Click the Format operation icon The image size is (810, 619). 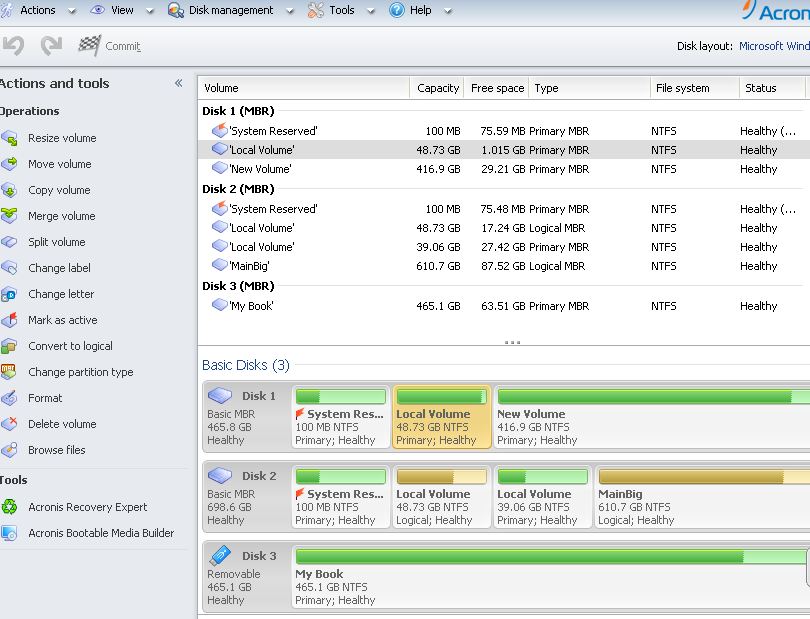pyautogui.click(x=9, y=398)
